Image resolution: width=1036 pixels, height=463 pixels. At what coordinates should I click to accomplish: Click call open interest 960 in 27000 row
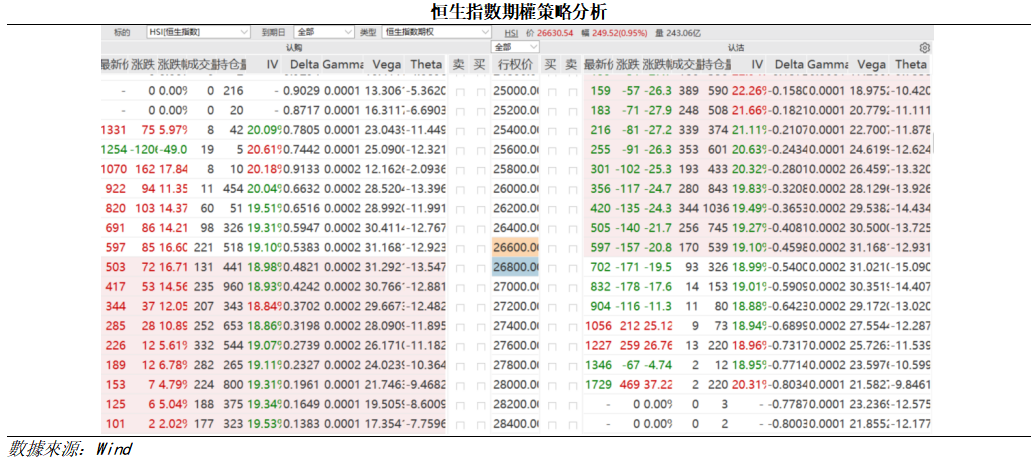tap(234, 287)
